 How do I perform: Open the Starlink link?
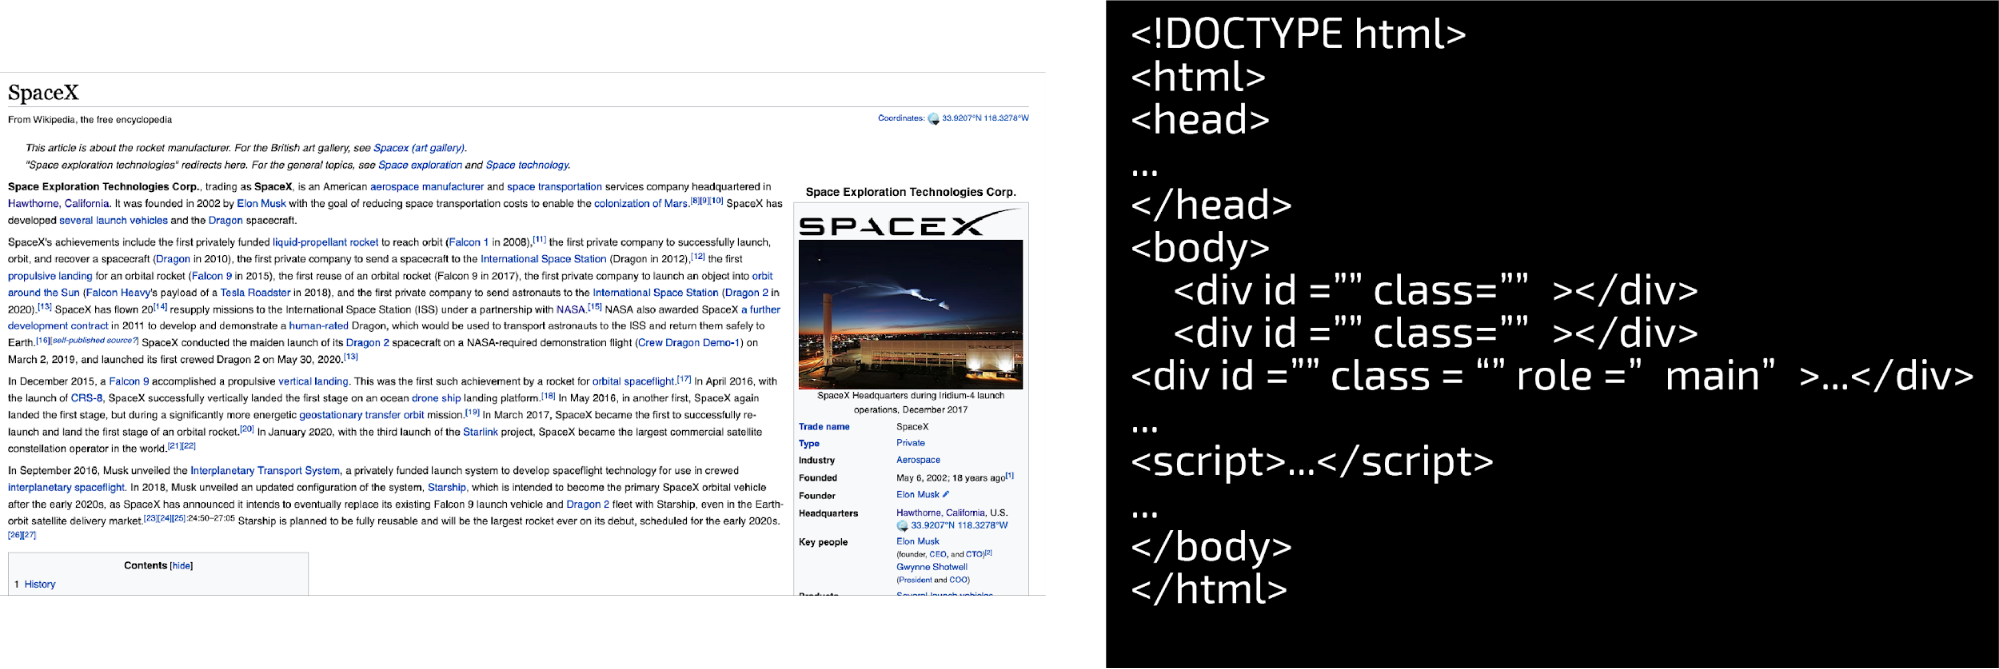[480, 432]
